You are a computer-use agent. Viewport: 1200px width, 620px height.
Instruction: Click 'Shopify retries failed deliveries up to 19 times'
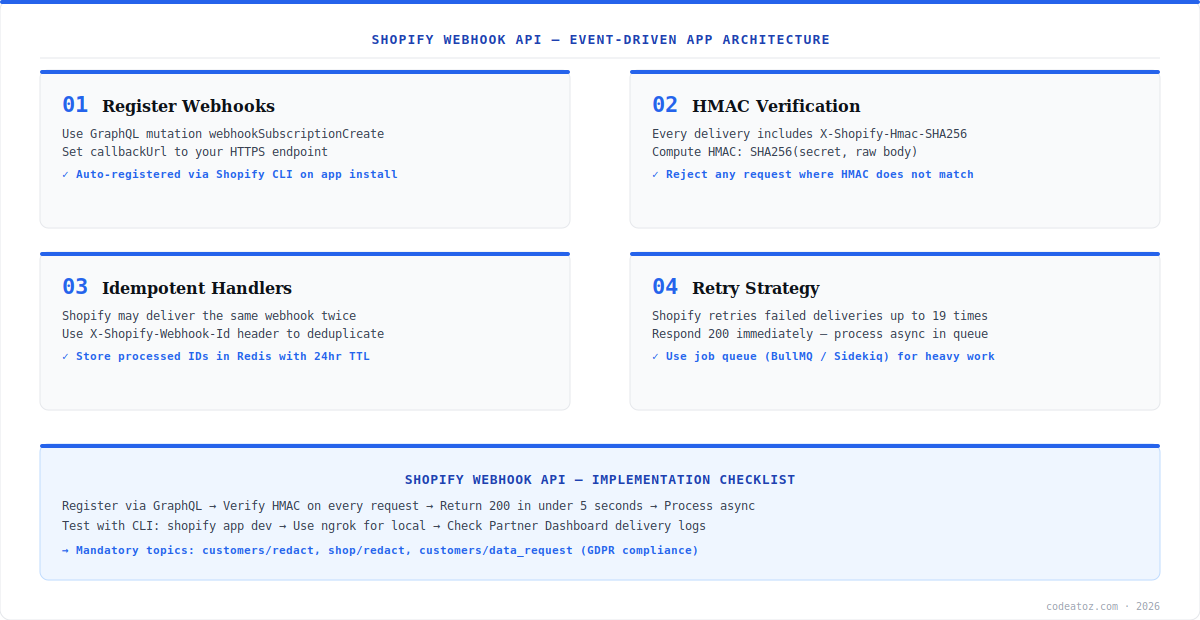[820, 316]
